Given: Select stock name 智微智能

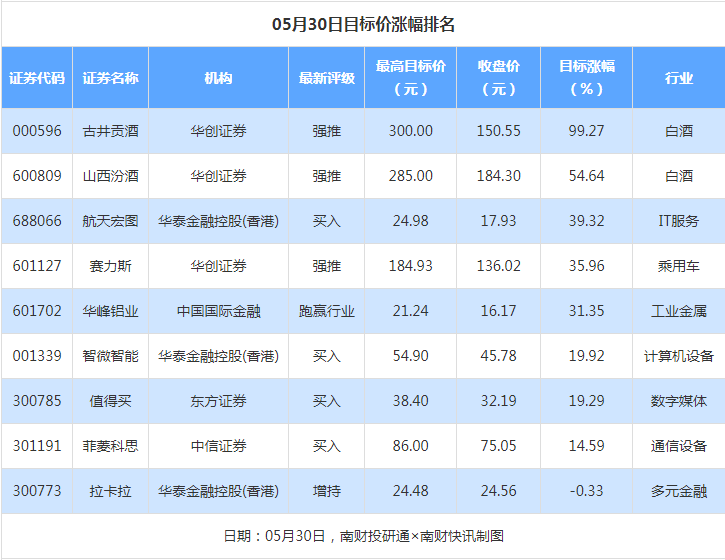Looking at the screenshot, I should [111, 356].
